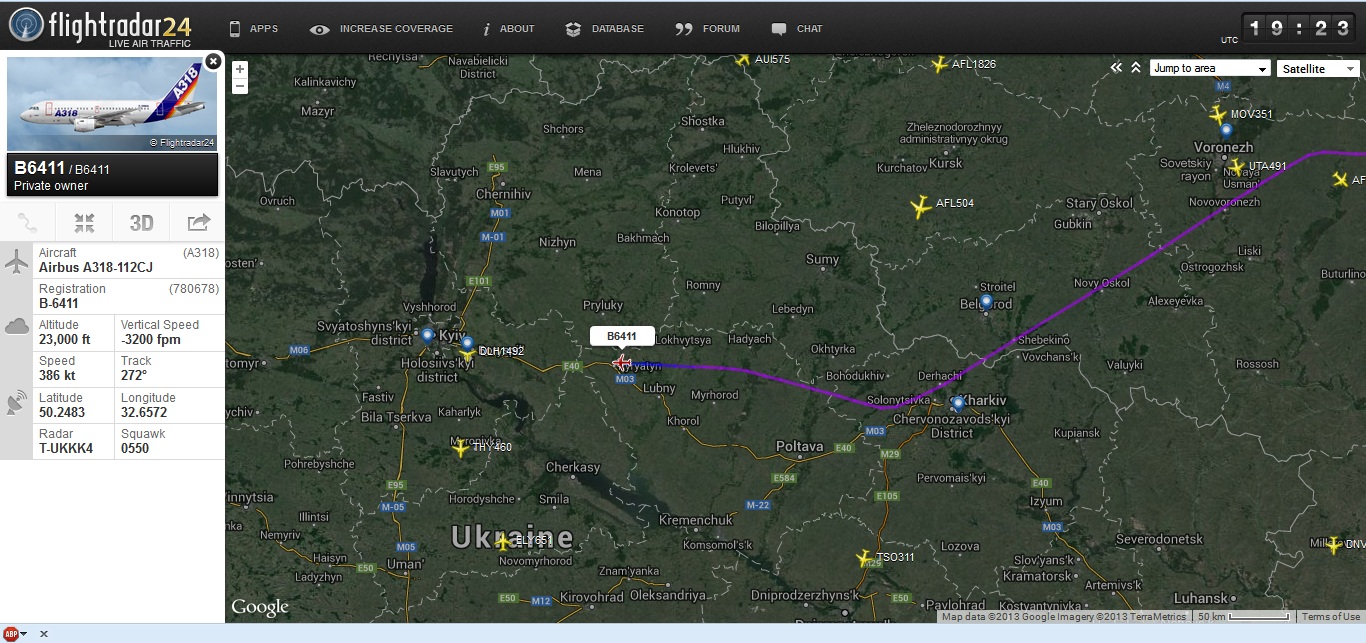Click the A318 aircraft photo thumbnail
1366x643 pixels.
(x=112, y=104)
